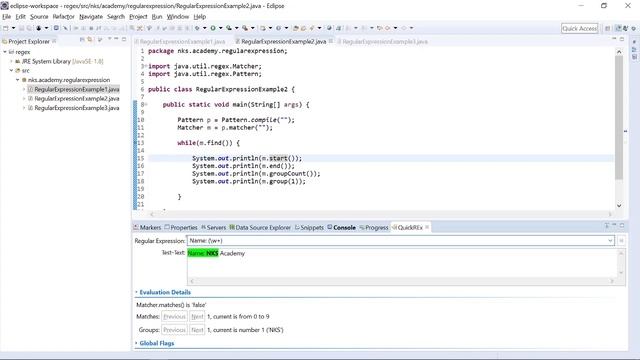This screenshot has height=360, width=640.
Task: Open the New file dropdown arrow
Action: [x=13, y=28]
